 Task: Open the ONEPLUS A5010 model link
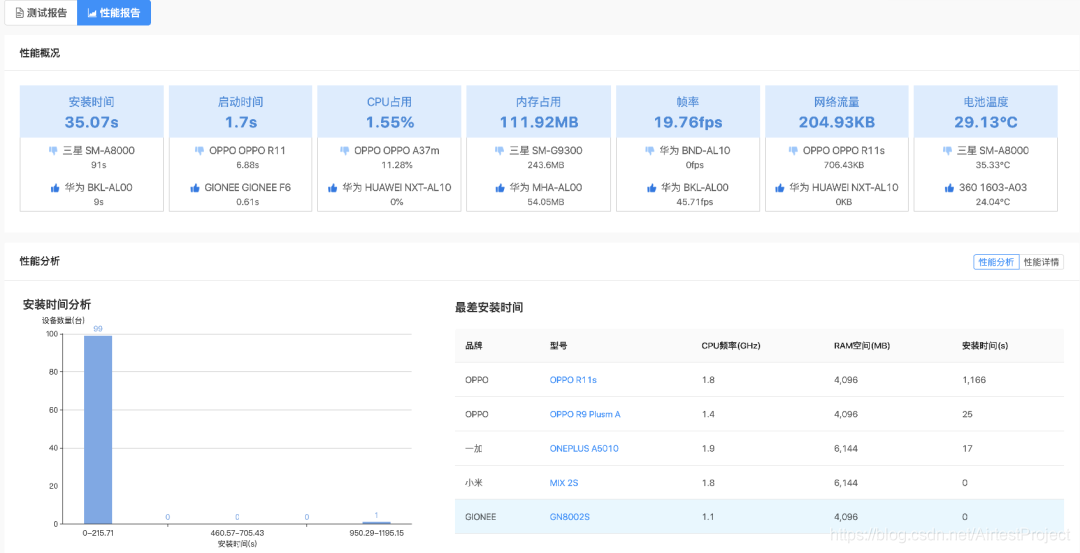tap(584, 448)
